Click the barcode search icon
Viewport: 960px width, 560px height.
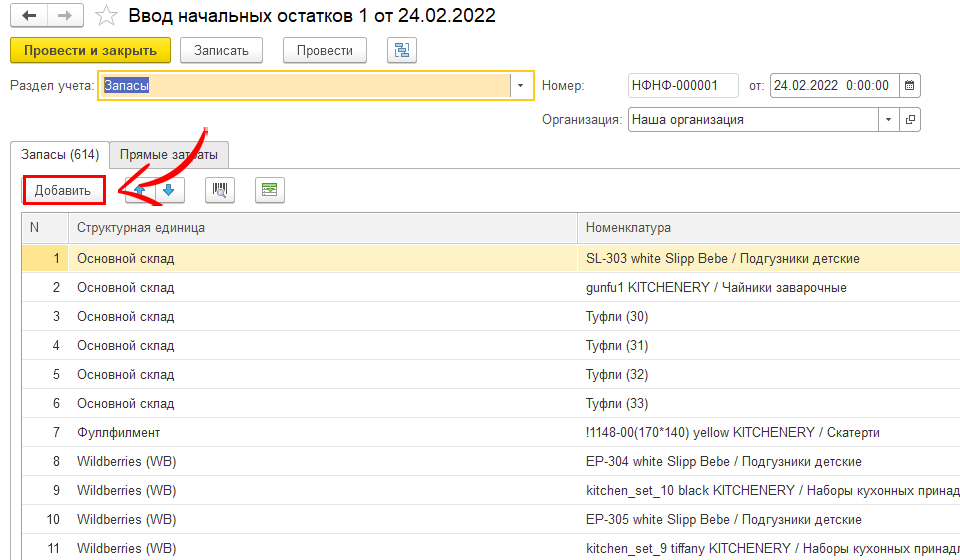(220, 190)
